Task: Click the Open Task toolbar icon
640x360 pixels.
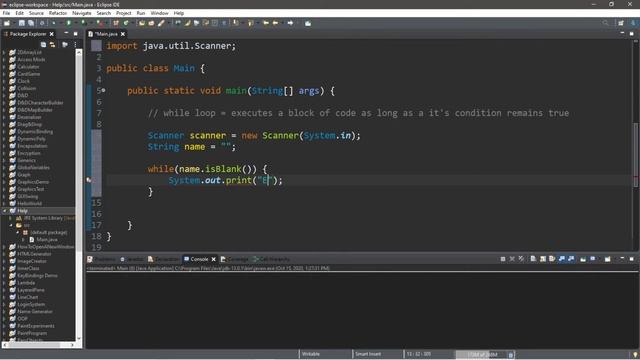Action: pyautogui.click(x=151, y=23)
